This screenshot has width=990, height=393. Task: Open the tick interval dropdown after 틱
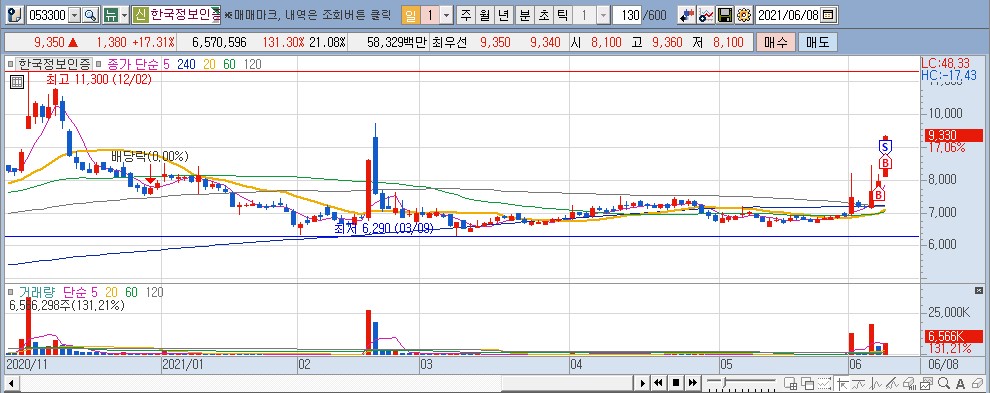click(604, 15)
